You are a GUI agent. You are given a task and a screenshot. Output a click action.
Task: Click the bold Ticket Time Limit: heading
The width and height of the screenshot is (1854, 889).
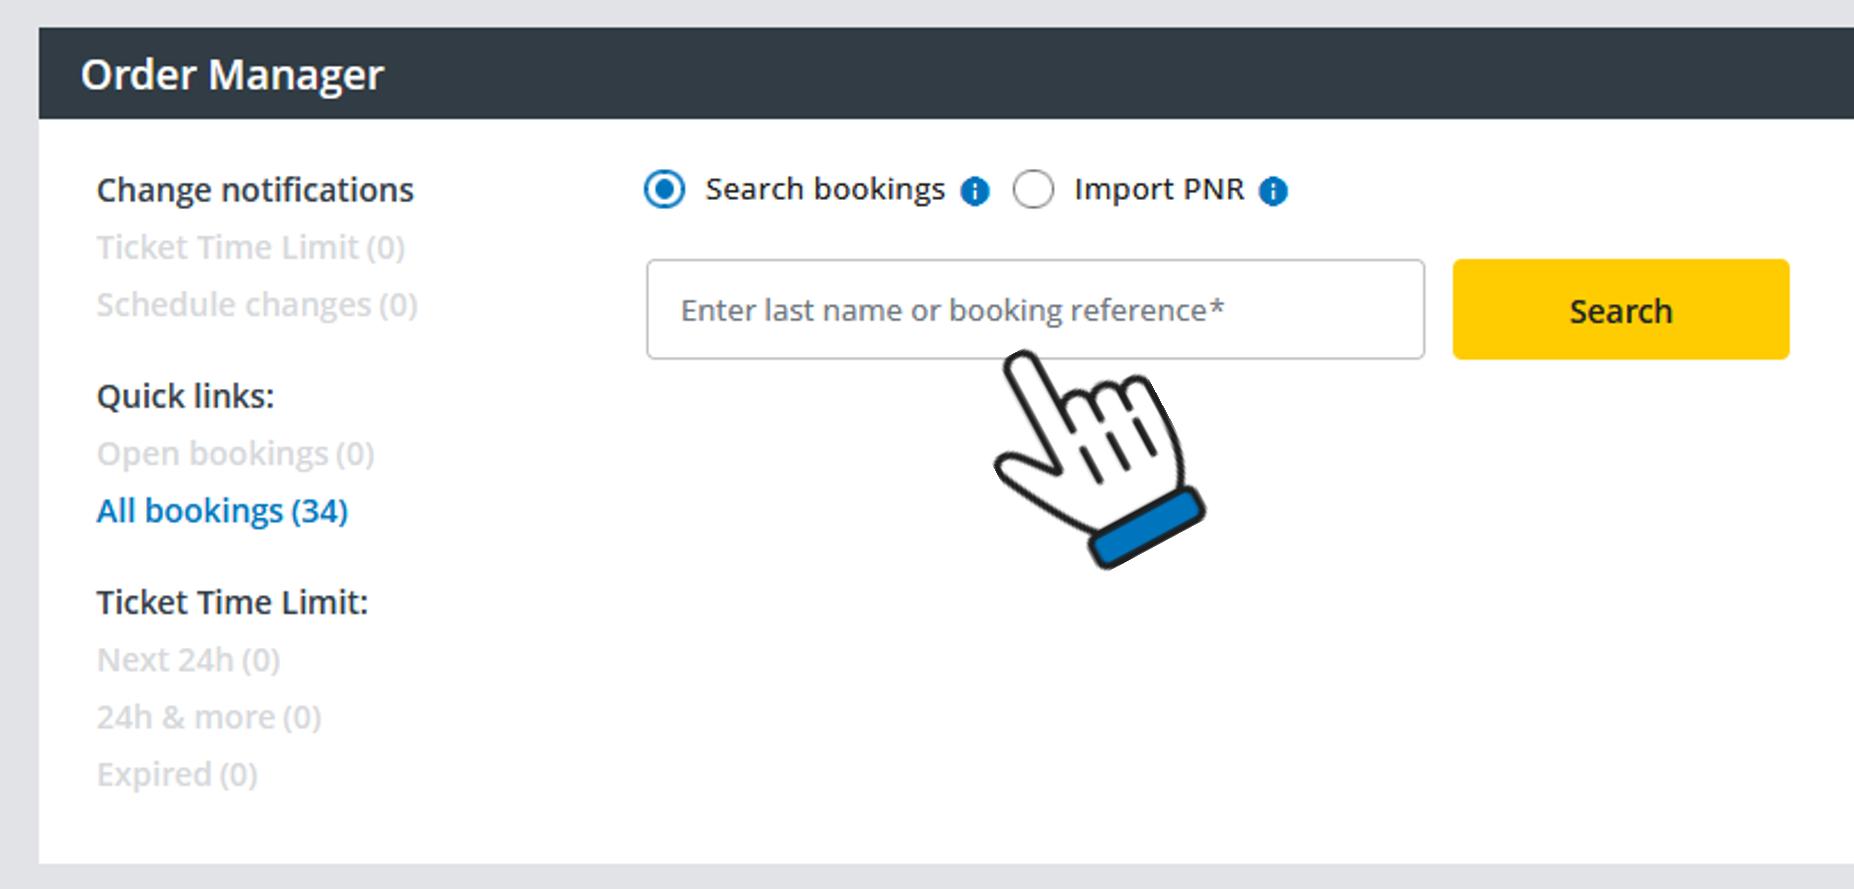(x=232, y=602)
